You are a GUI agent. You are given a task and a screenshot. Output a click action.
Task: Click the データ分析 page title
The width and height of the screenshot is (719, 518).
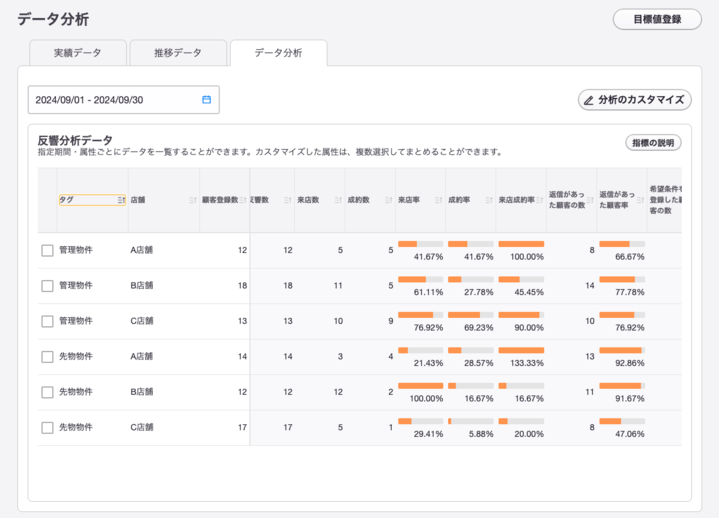tap(53, 19)
